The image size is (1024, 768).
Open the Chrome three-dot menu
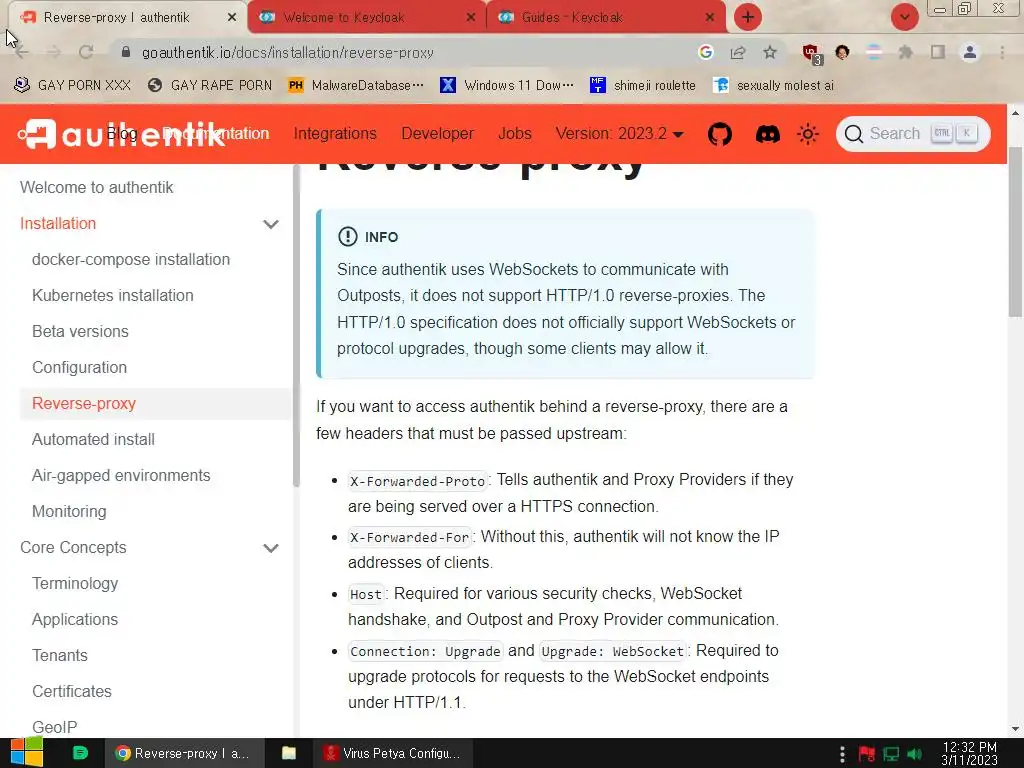1002,52
